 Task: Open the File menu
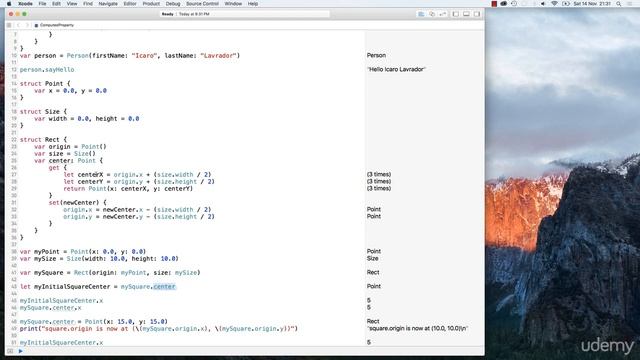42,4
